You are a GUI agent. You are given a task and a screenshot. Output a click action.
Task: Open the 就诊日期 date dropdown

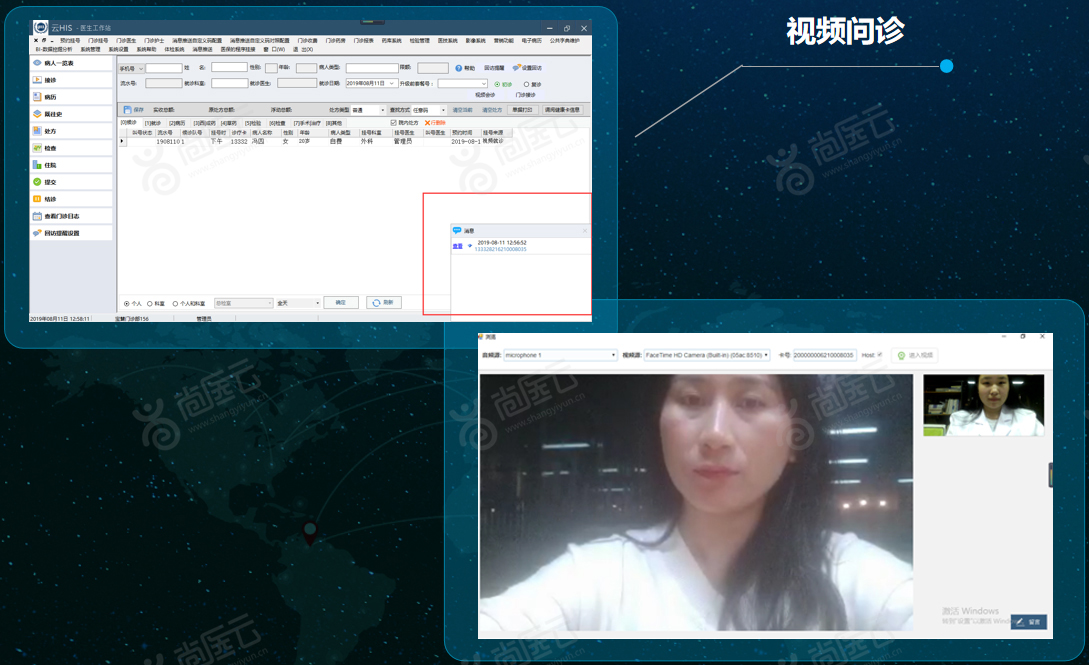coord(392,83)
